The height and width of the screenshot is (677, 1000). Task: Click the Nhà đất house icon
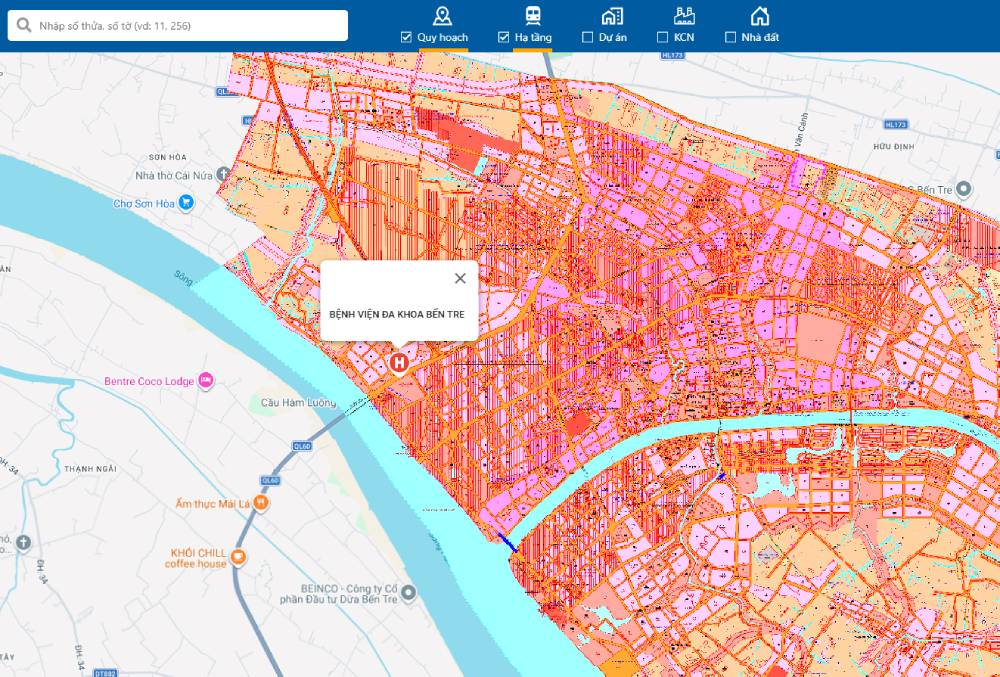pos(760,15)
